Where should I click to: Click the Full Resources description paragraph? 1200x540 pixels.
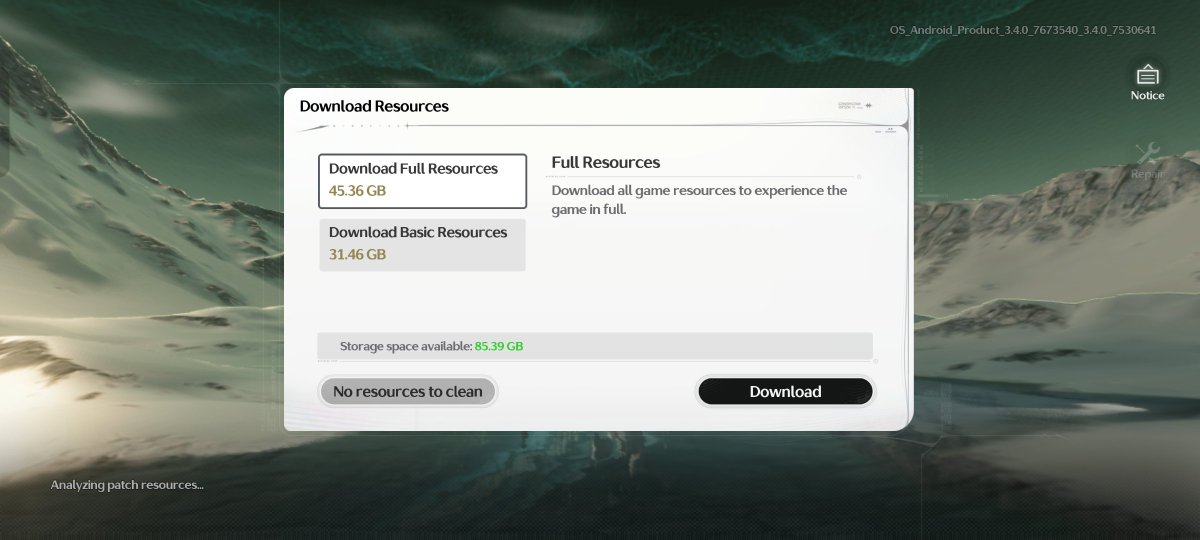699,200
